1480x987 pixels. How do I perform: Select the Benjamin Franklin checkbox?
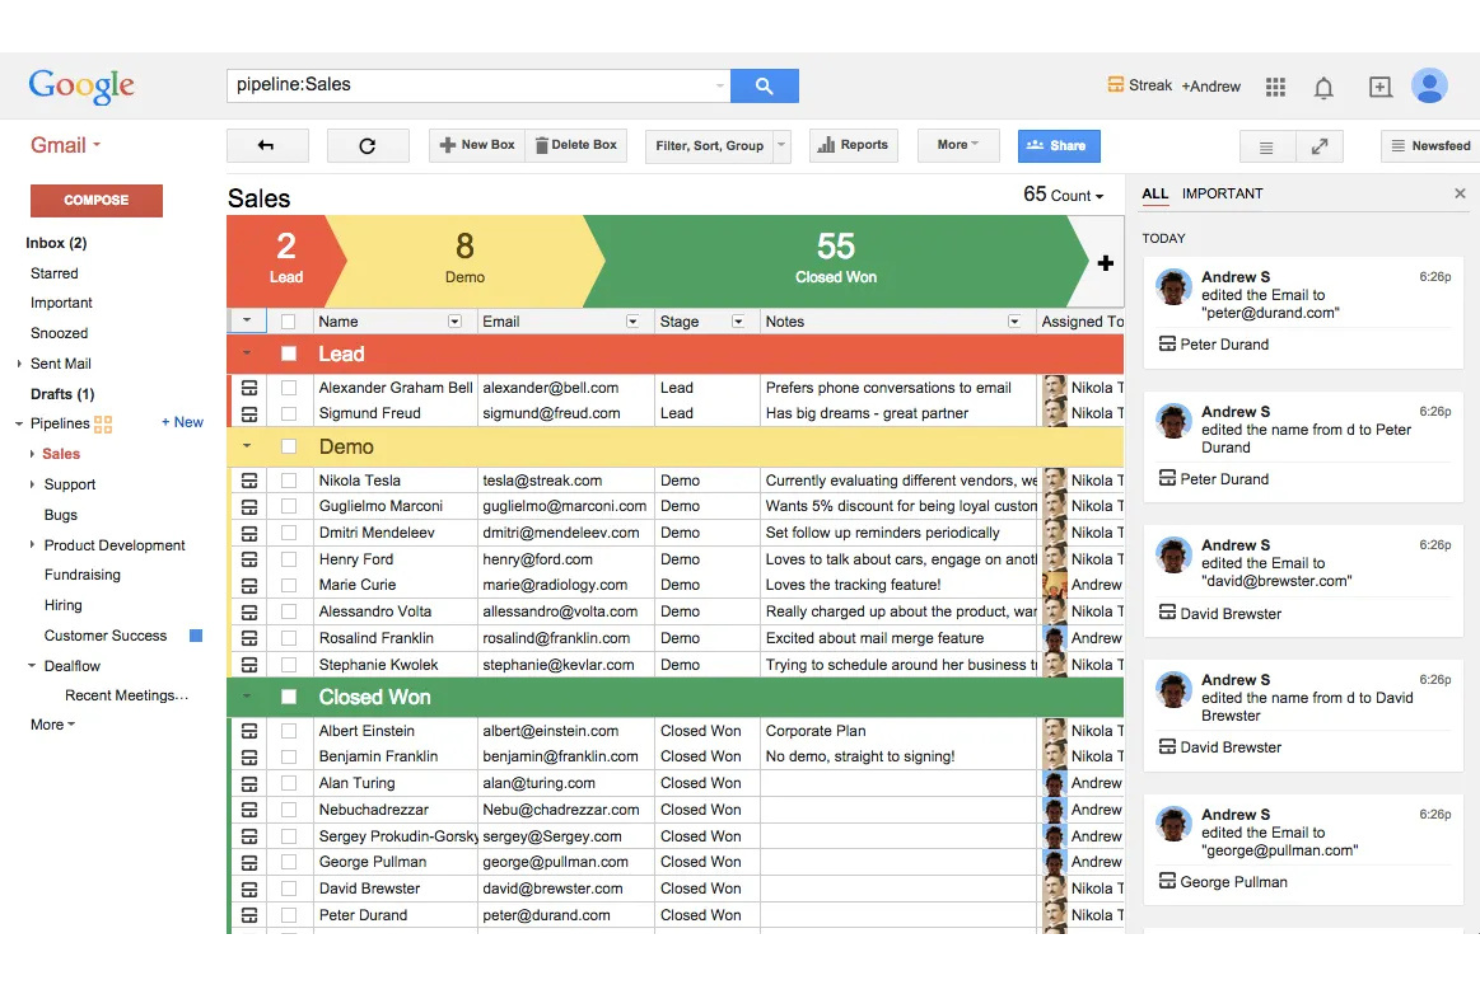289,757
